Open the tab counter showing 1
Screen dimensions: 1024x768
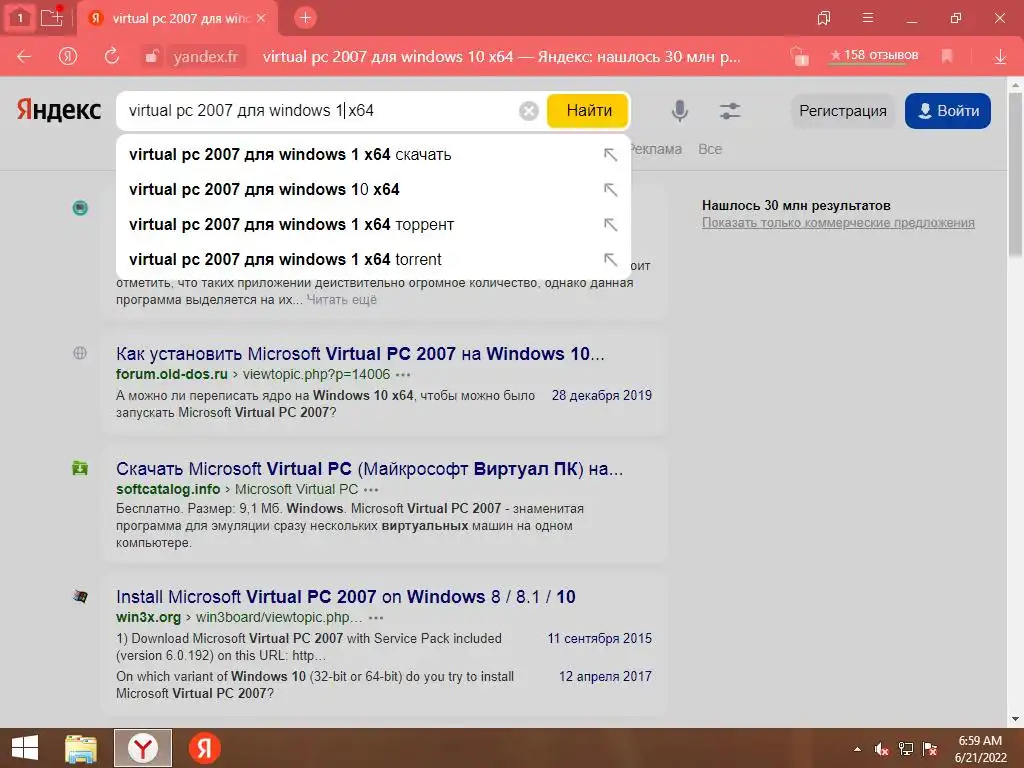[x=20, y=18]
